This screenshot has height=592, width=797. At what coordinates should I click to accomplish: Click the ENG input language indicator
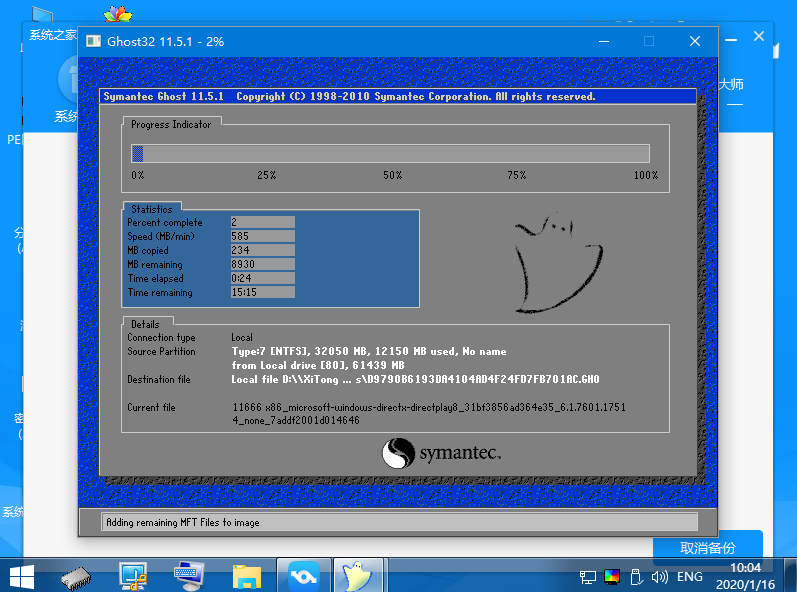pos(690,577)
